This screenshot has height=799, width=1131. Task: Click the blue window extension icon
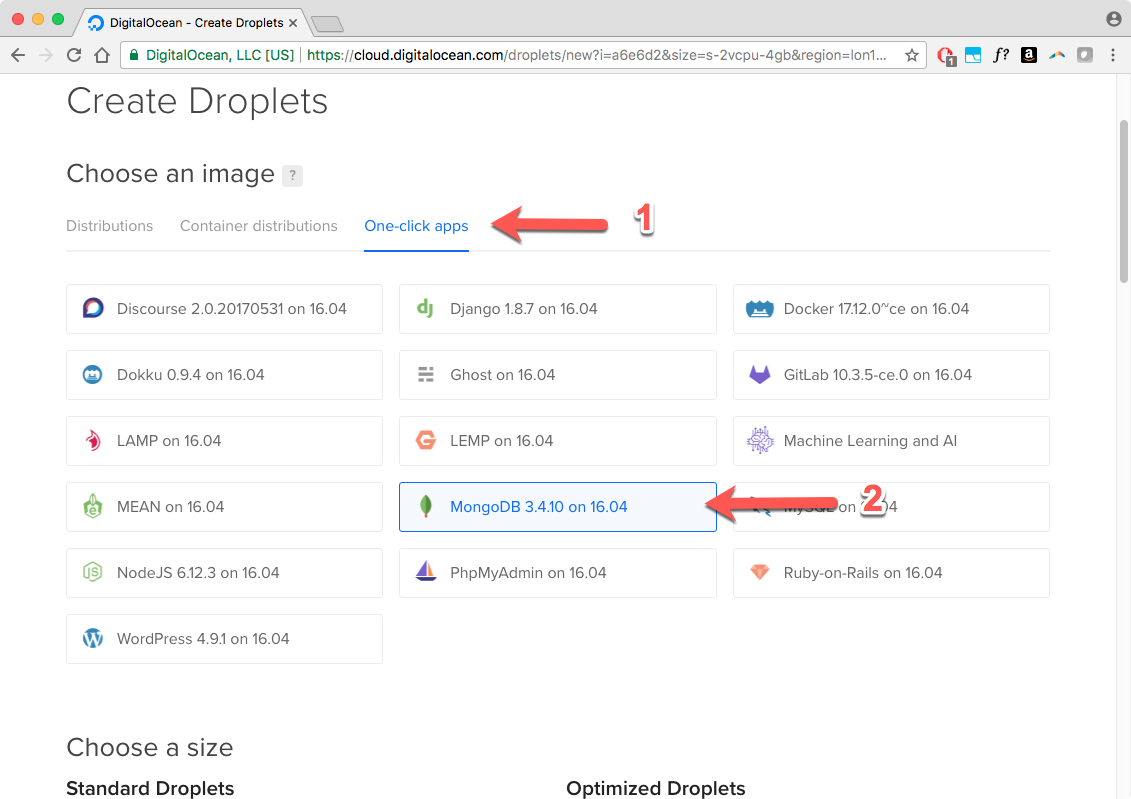click(x=973, y=55)
